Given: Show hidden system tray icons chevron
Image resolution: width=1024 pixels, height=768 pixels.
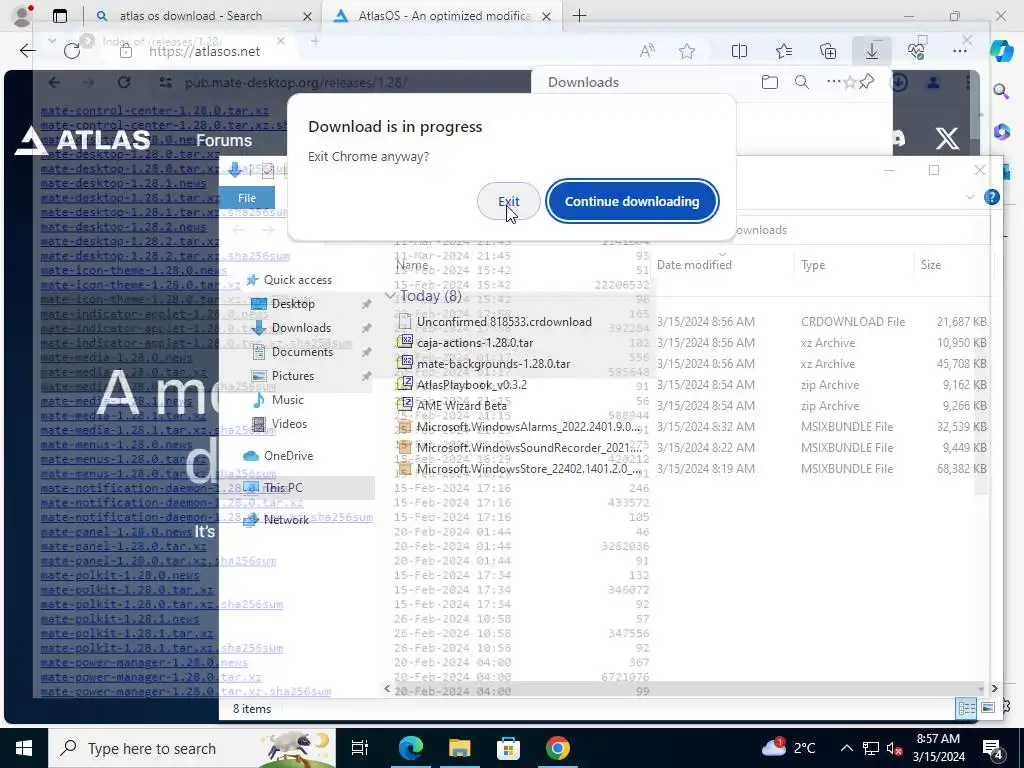Looking at the screenshot, I should tap(846, 748).
